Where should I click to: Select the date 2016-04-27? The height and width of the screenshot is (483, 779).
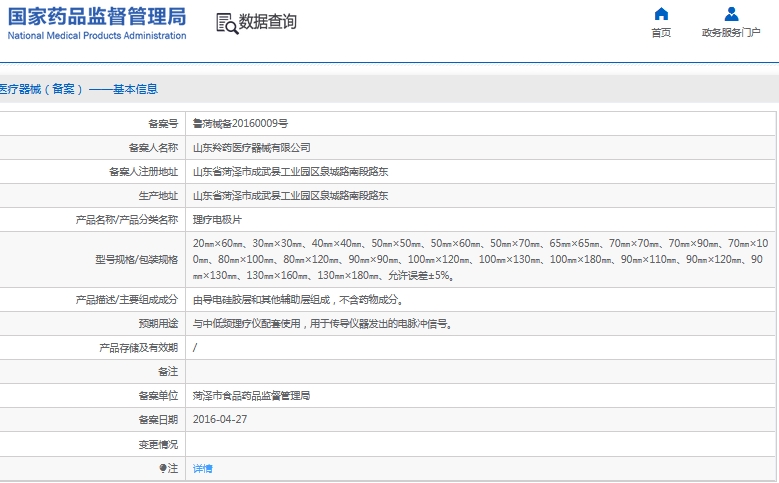(x=220, y=419)
